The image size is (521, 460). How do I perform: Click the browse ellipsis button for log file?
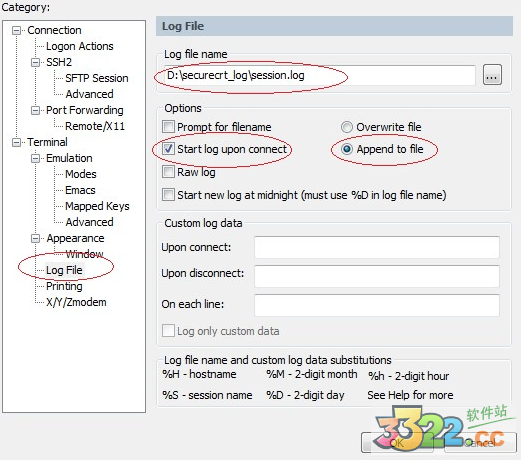492,75
